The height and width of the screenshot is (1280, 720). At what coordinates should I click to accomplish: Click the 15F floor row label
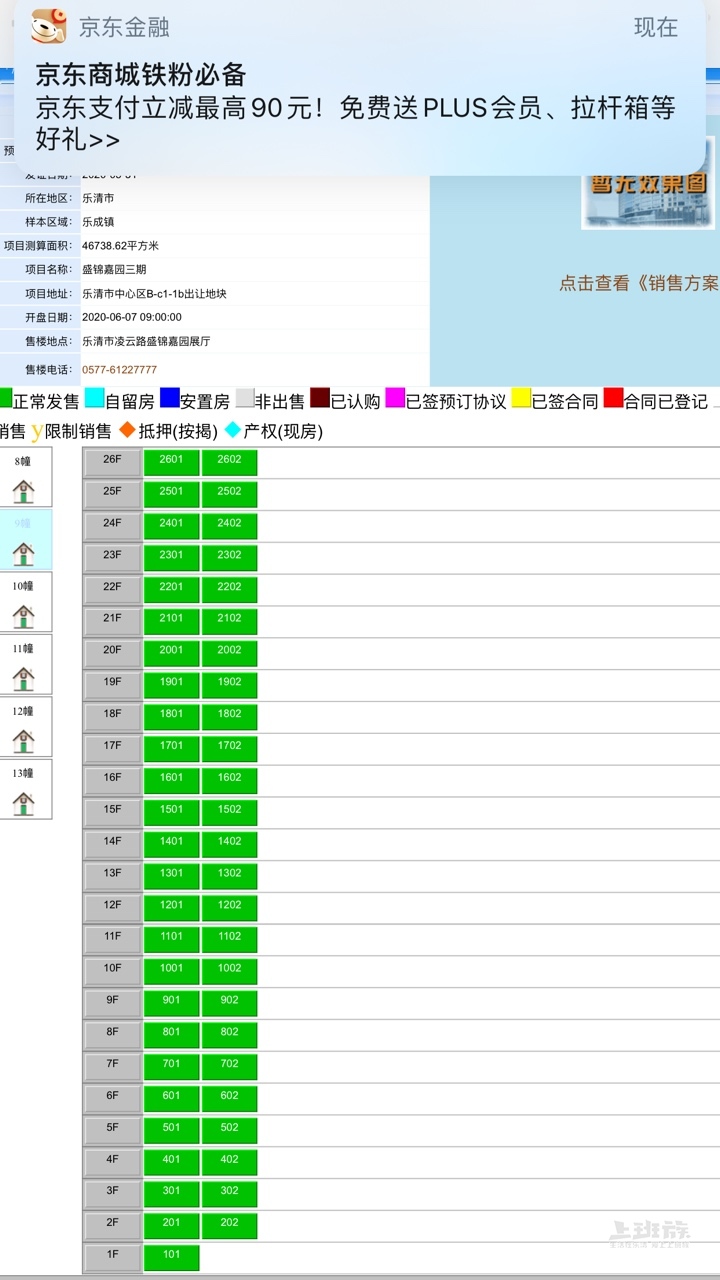pyautogui.click(x=112, y=812)
